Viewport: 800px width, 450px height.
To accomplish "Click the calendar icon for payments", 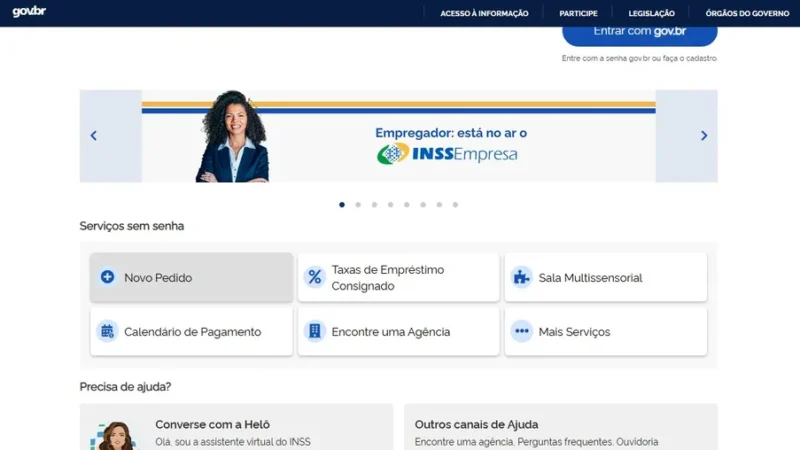I will (x=107, y=331).
